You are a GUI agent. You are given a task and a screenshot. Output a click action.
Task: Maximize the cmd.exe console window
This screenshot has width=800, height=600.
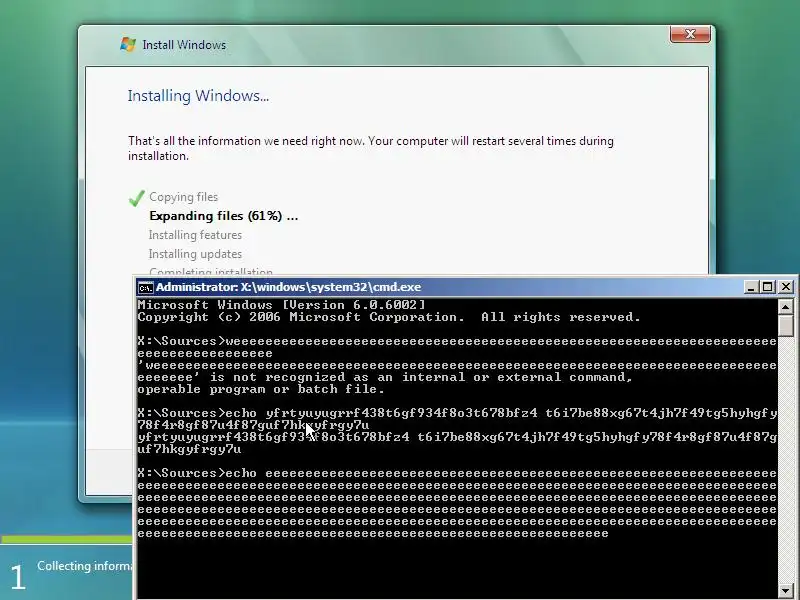(767, 287)
